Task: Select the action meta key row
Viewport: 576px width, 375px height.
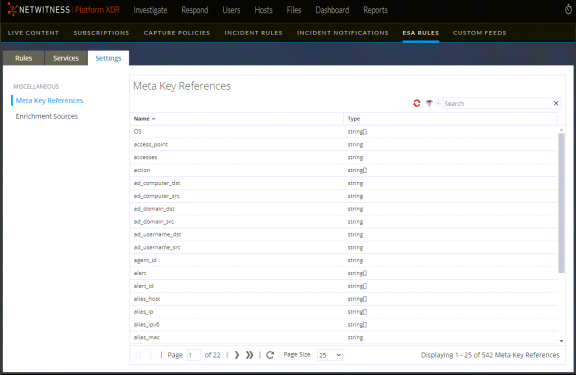Action: pyautogui.click(x=344, y=170)
